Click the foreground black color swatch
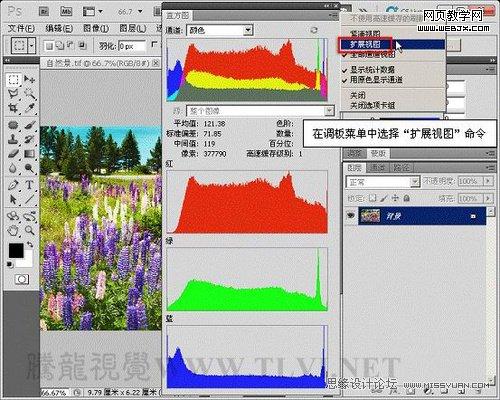The height and width of the screenshot is (400, 500). coord(16,250)
